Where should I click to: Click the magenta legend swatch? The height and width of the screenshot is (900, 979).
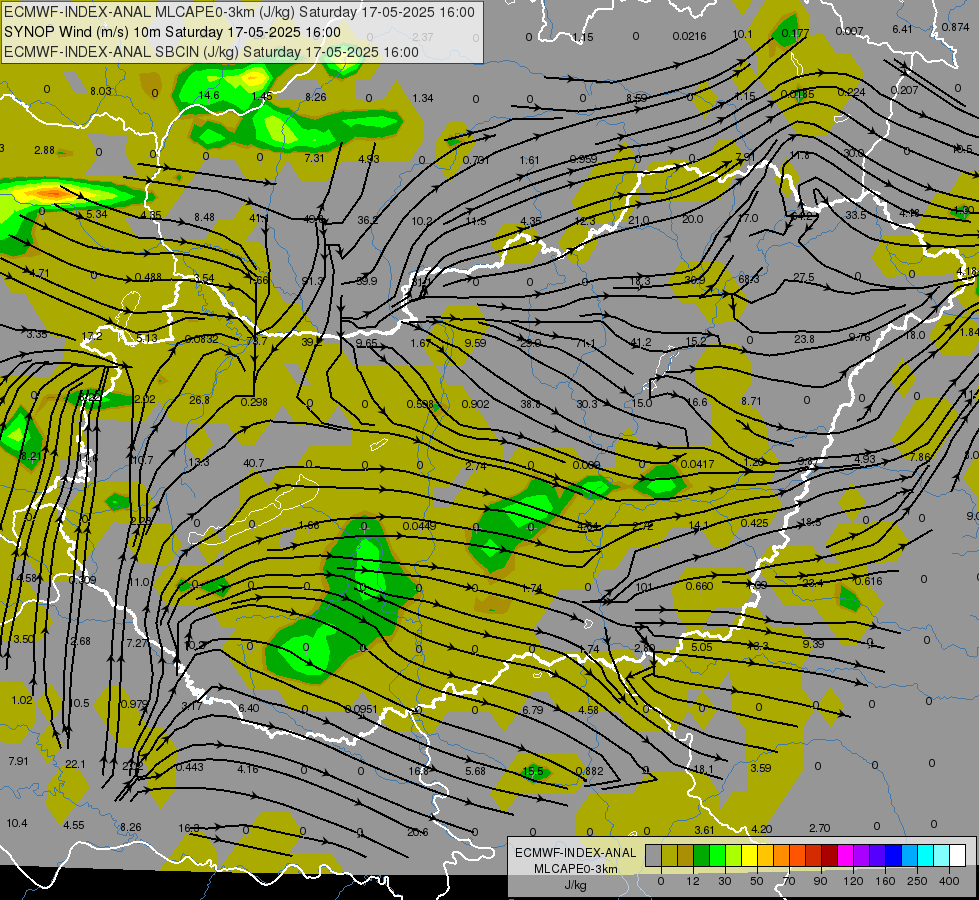(x=846, y=855)
